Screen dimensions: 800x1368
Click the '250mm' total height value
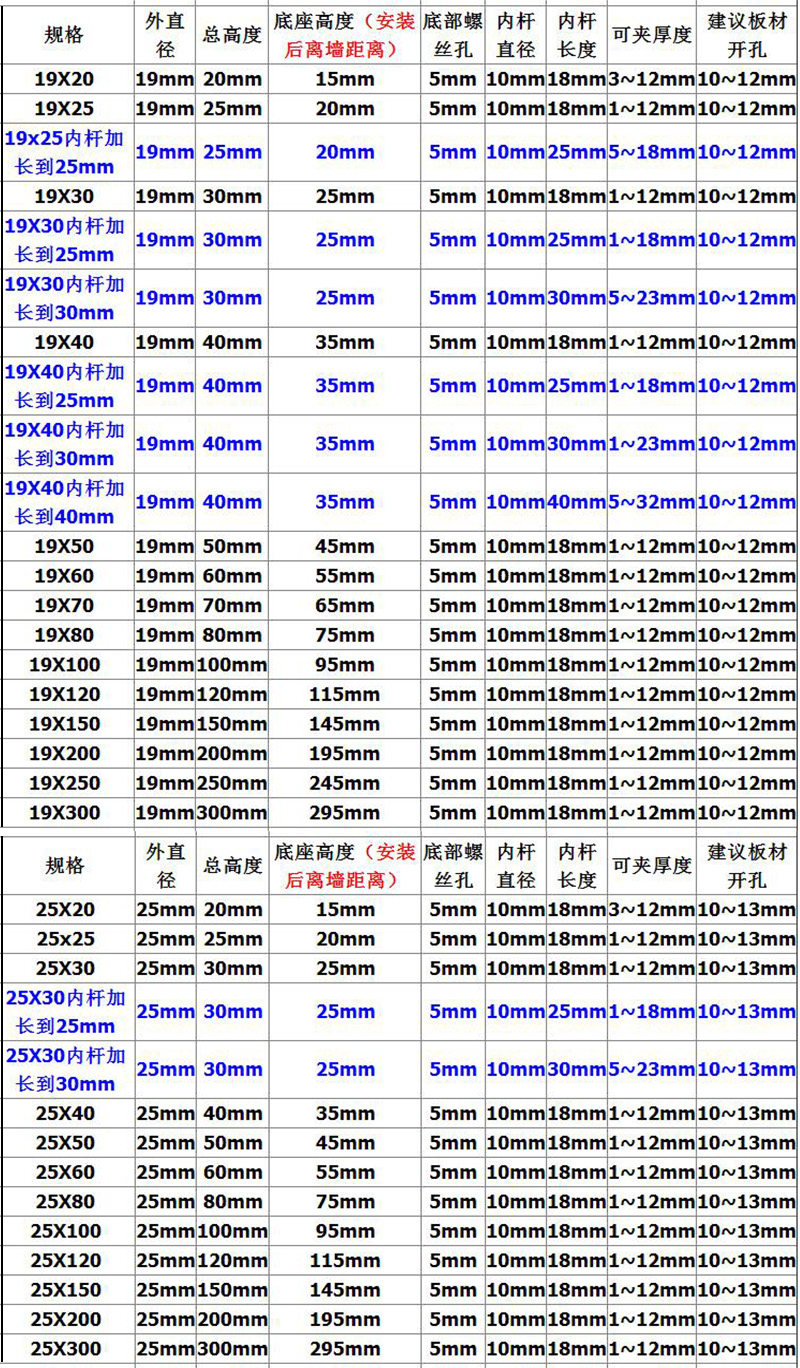pyautogui.click(x=232, y=783)
